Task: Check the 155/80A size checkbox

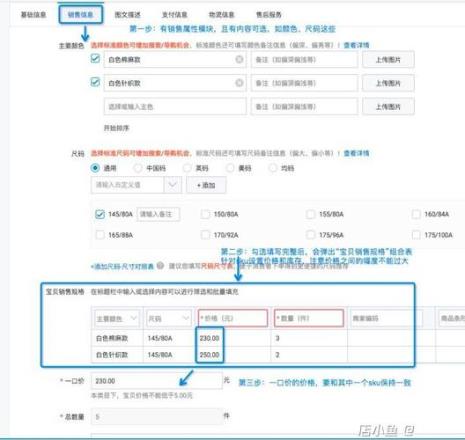Action: [x=310, y=214]
